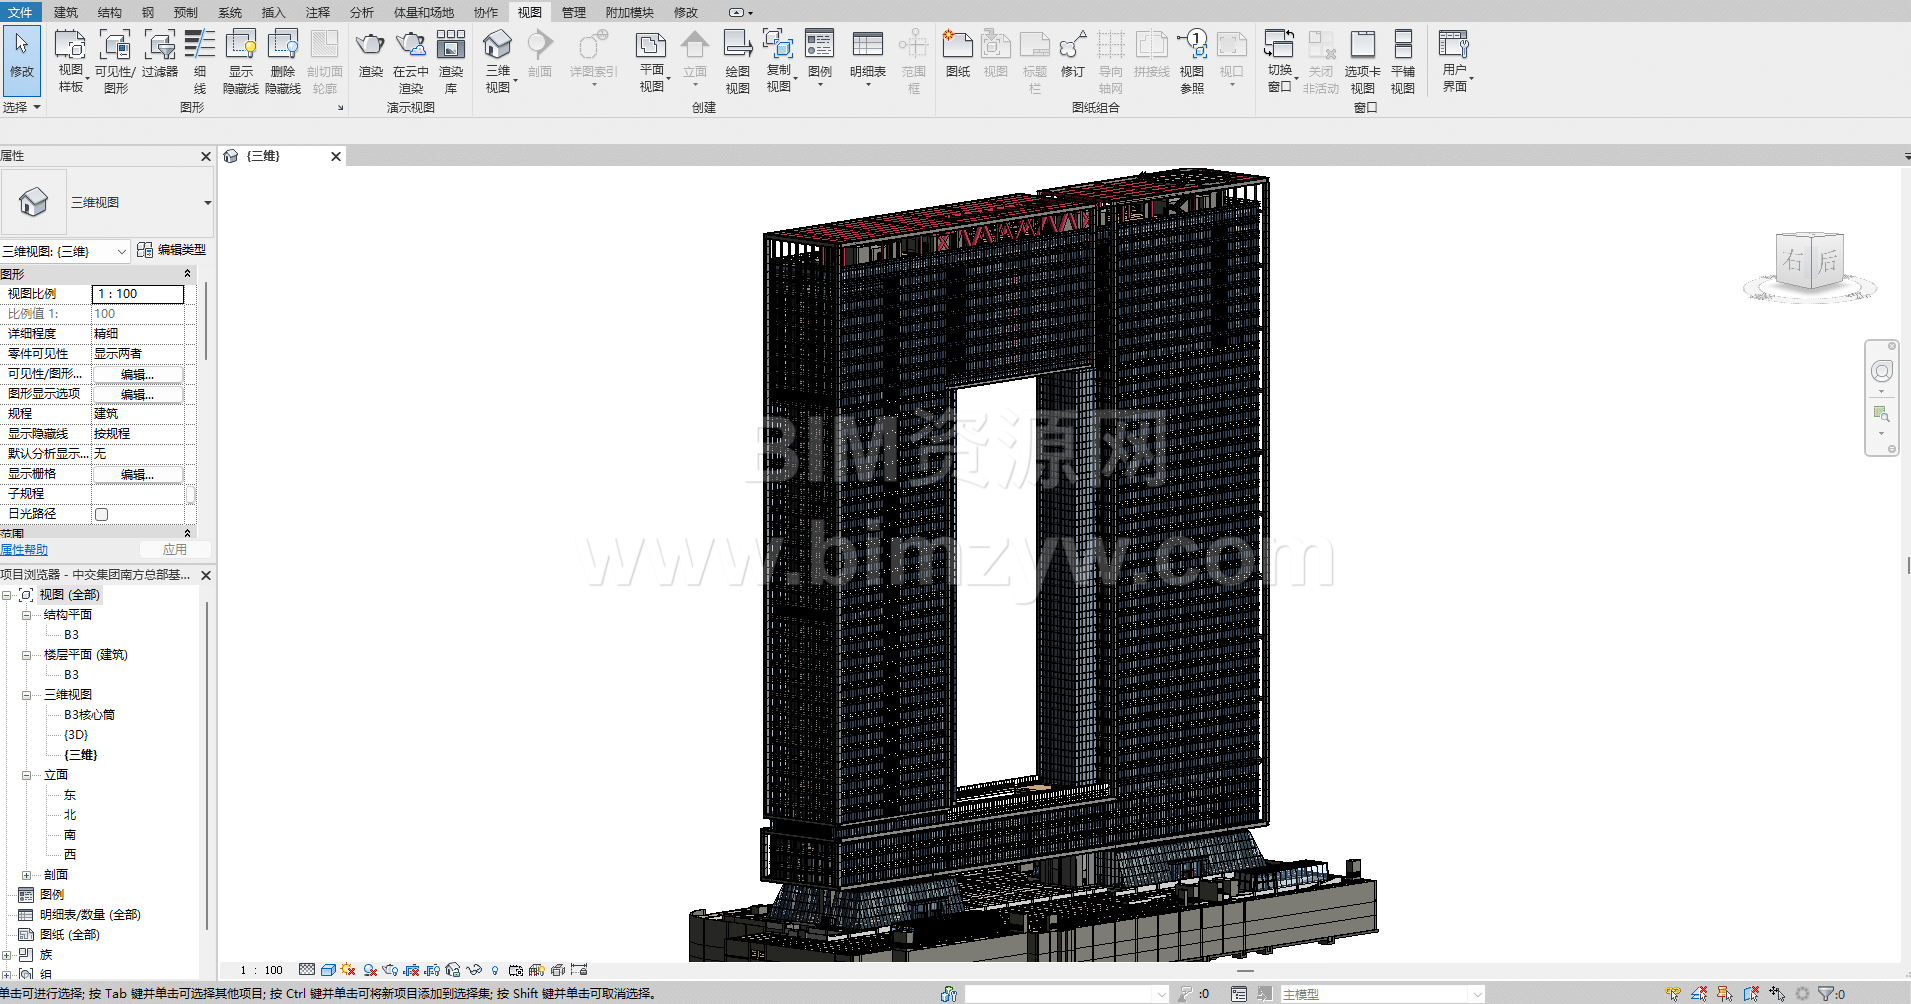
Task: Click the Thin Lines (细线) icon
Action: click(200, 46)
